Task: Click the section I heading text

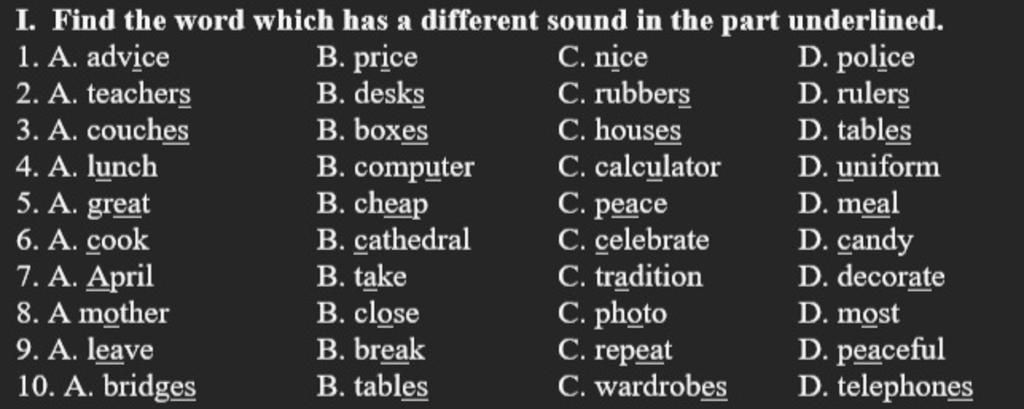Action: click(480, 21)
